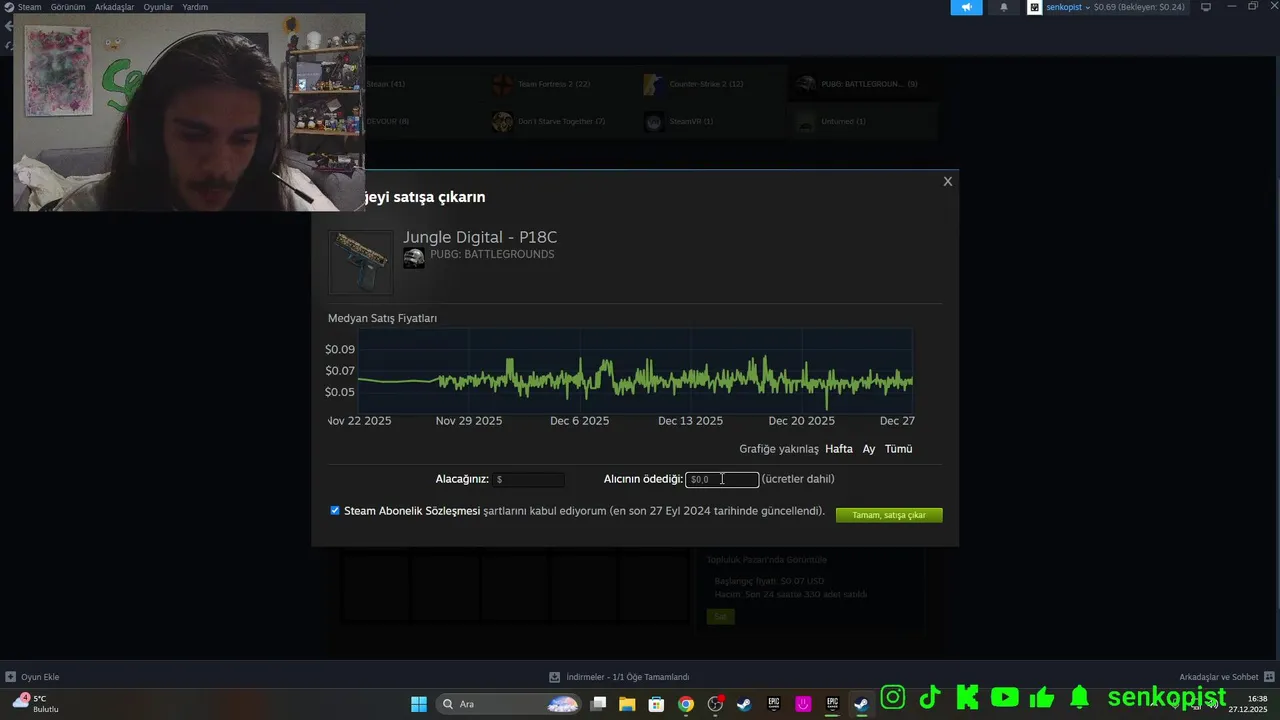Open wallet balance $0.69 details
The width and height of the screenshot is (1280, 720).
click(1139, 7)
